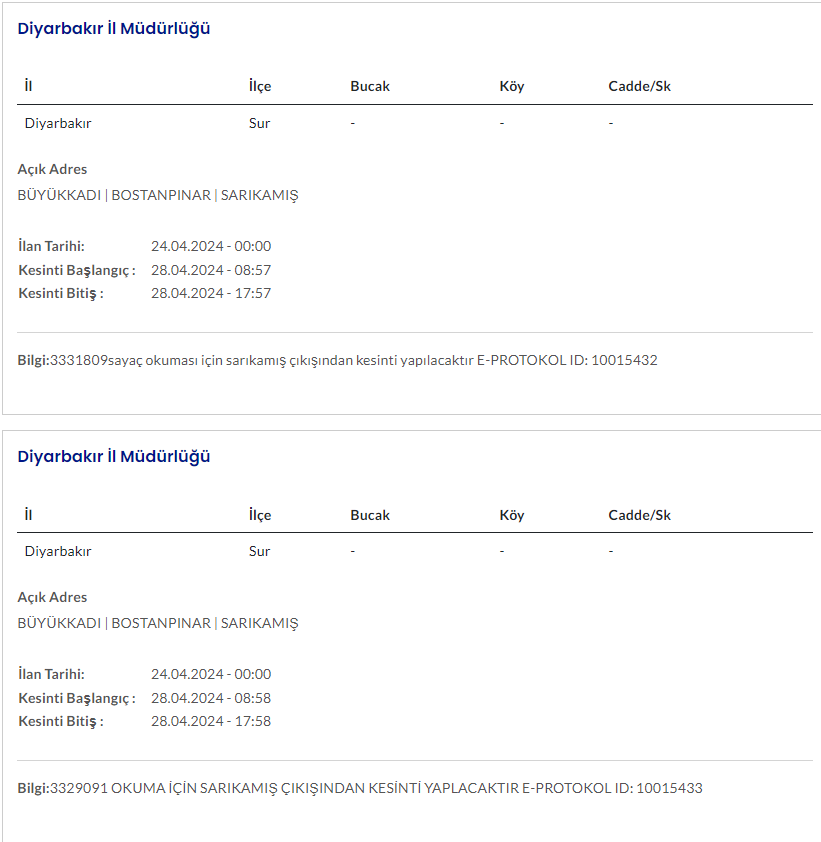
Task: Click the outage start time 28.04.2024 - 08:58
Action: tap(211, 698)
